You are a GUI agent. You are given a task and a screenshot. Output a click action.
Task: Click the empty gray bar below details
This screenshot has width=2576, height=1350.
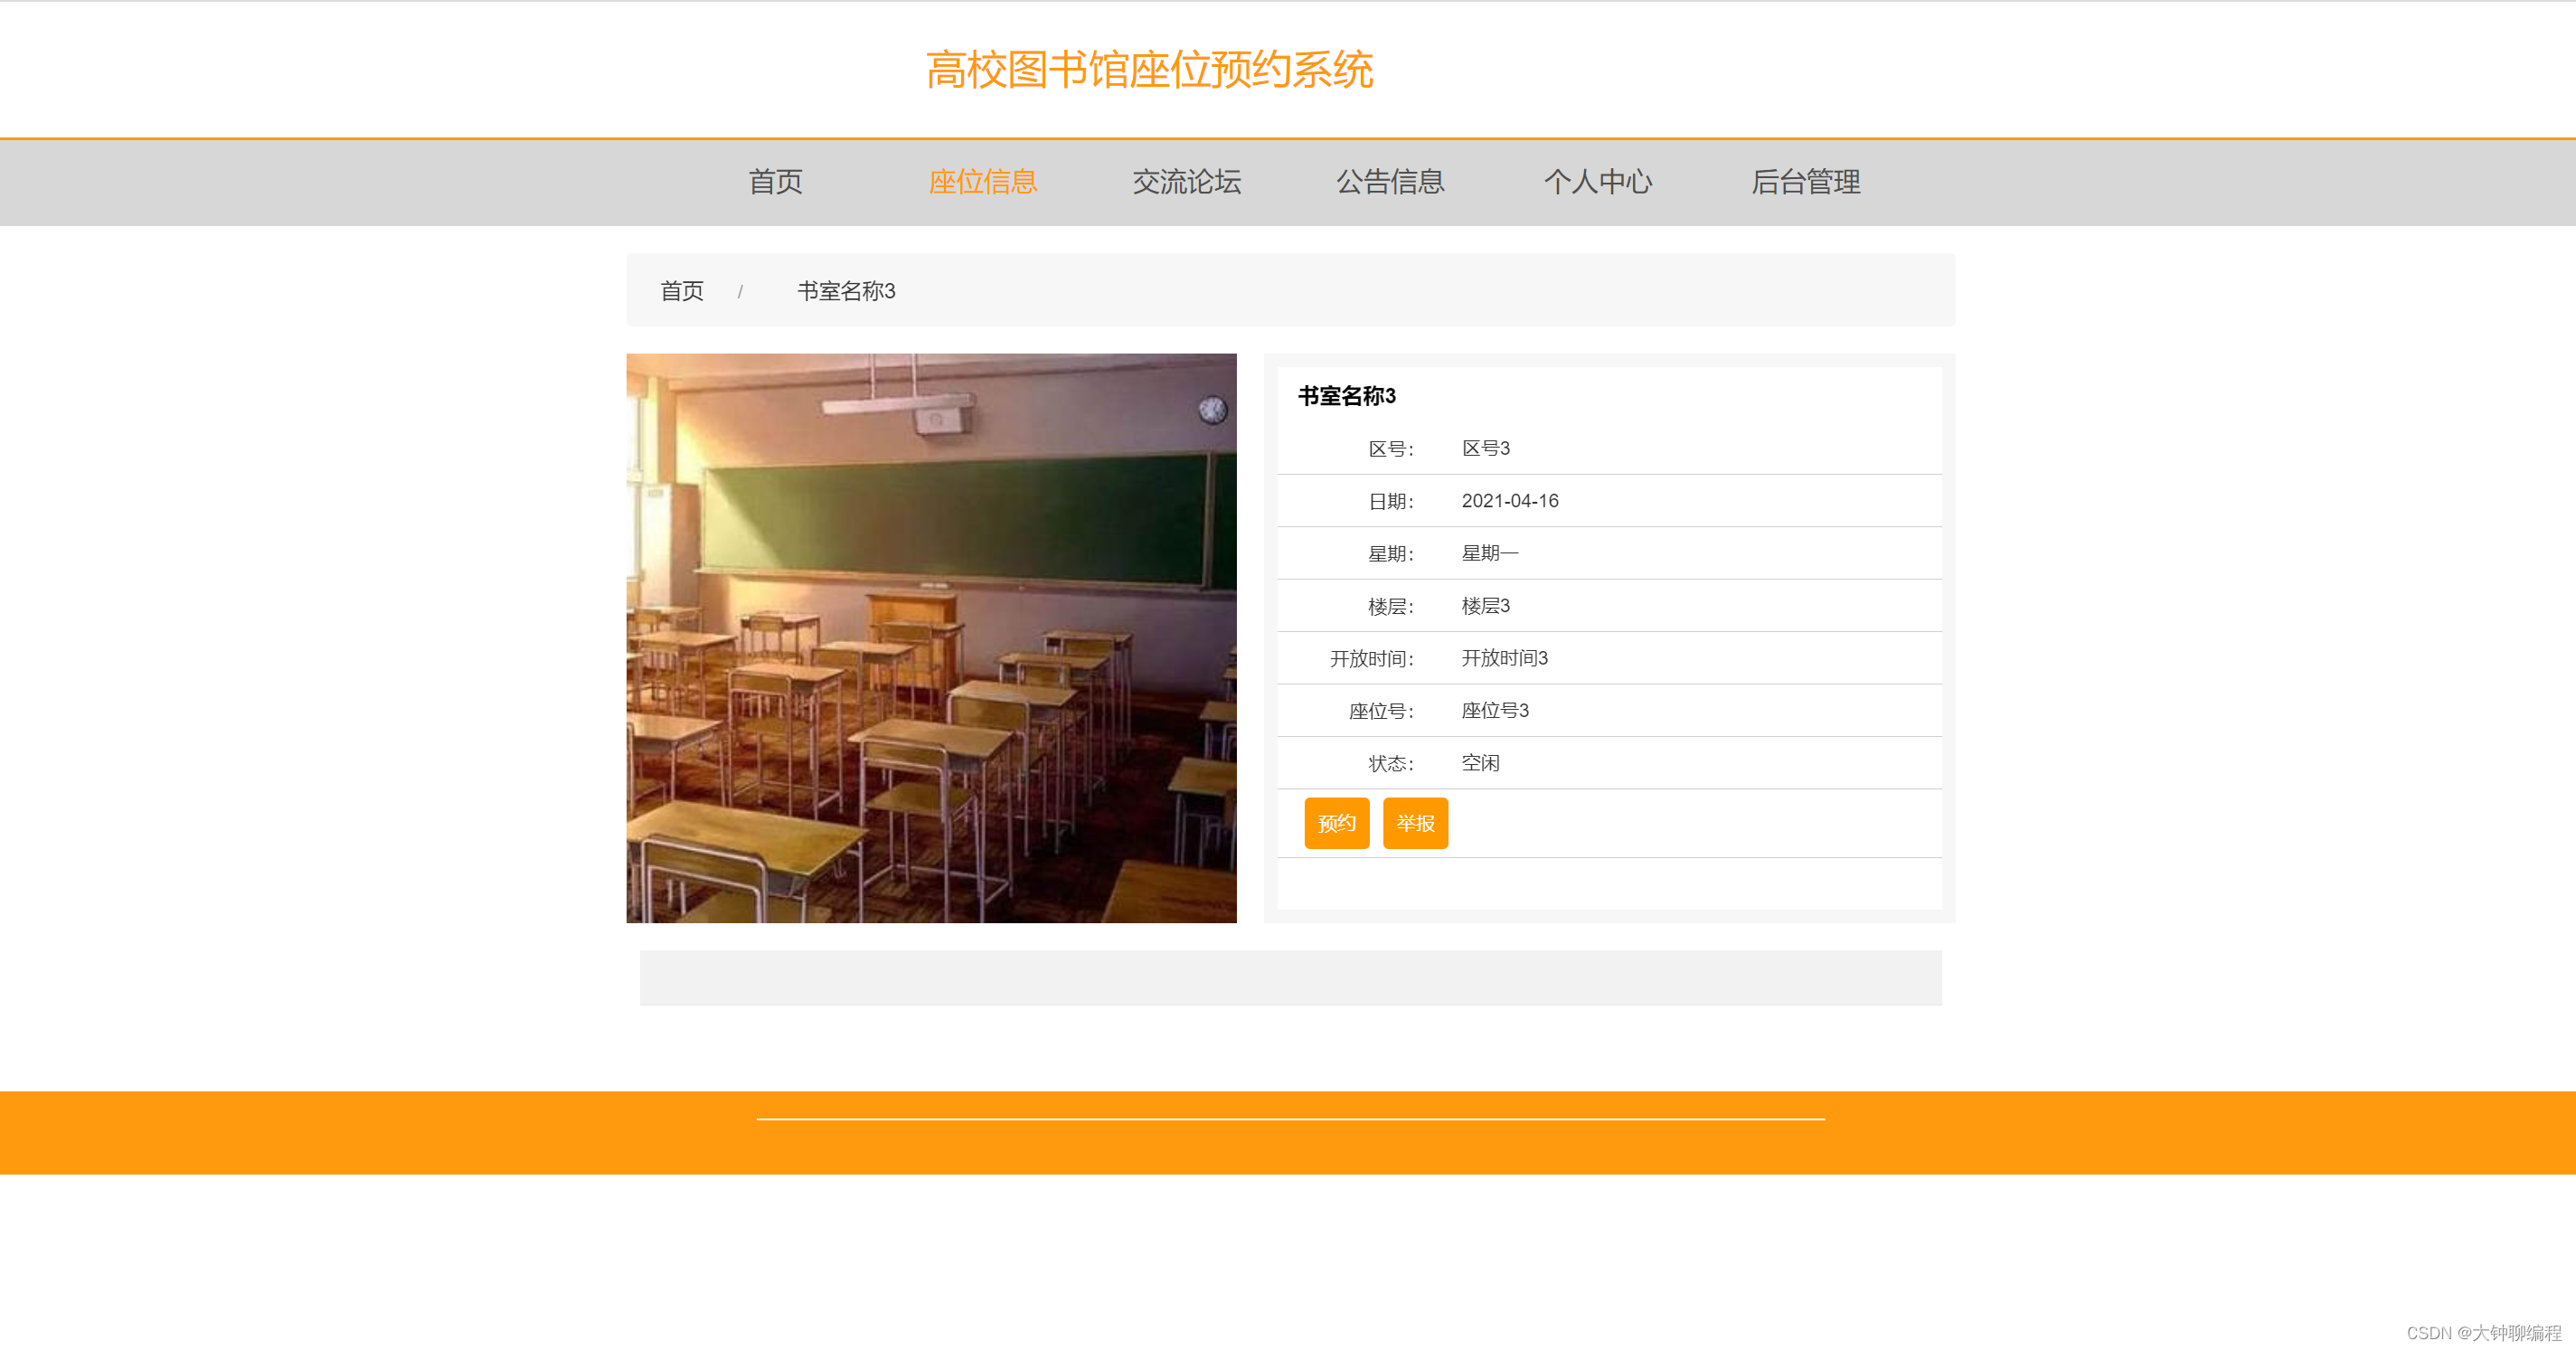1290,977
